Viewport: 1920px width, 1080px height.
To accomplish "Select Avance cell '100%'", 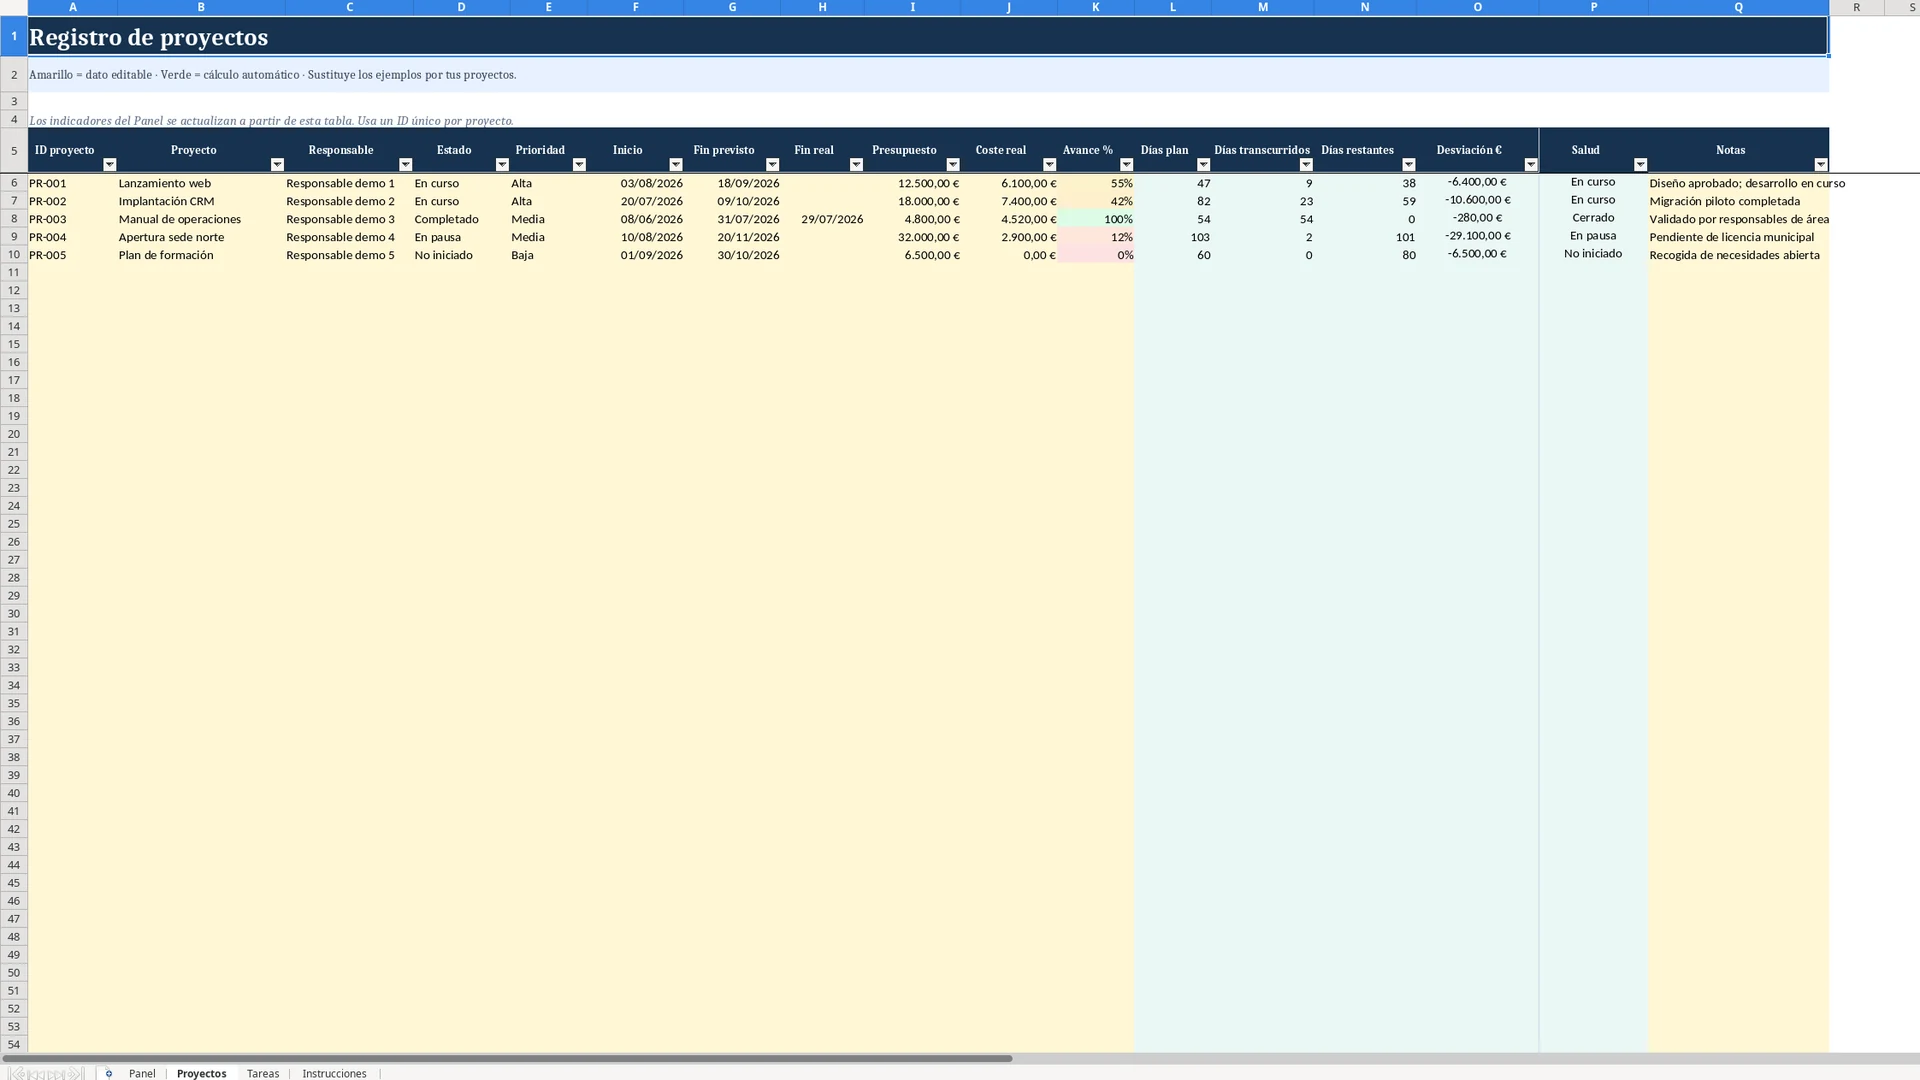I will point(1096,219).
